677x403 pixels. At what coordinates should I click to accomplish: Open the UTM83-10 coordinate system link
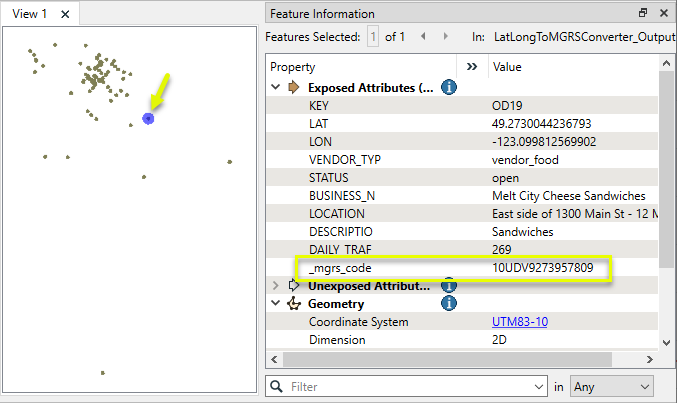[519, 322]
